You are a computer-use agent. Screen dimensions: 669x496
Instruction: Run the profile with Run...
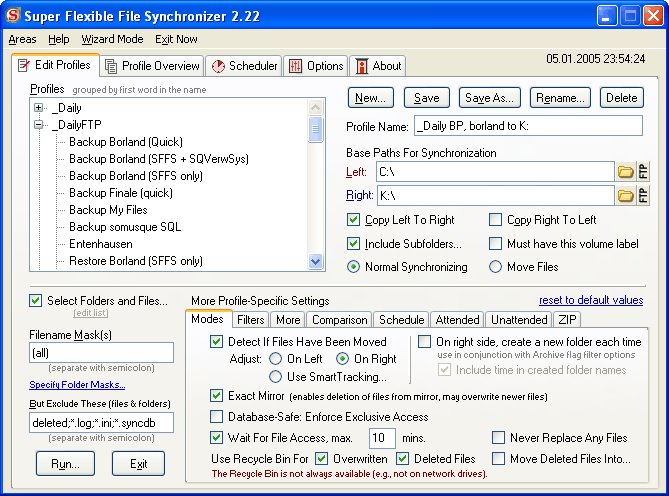[x=65, y=464]
